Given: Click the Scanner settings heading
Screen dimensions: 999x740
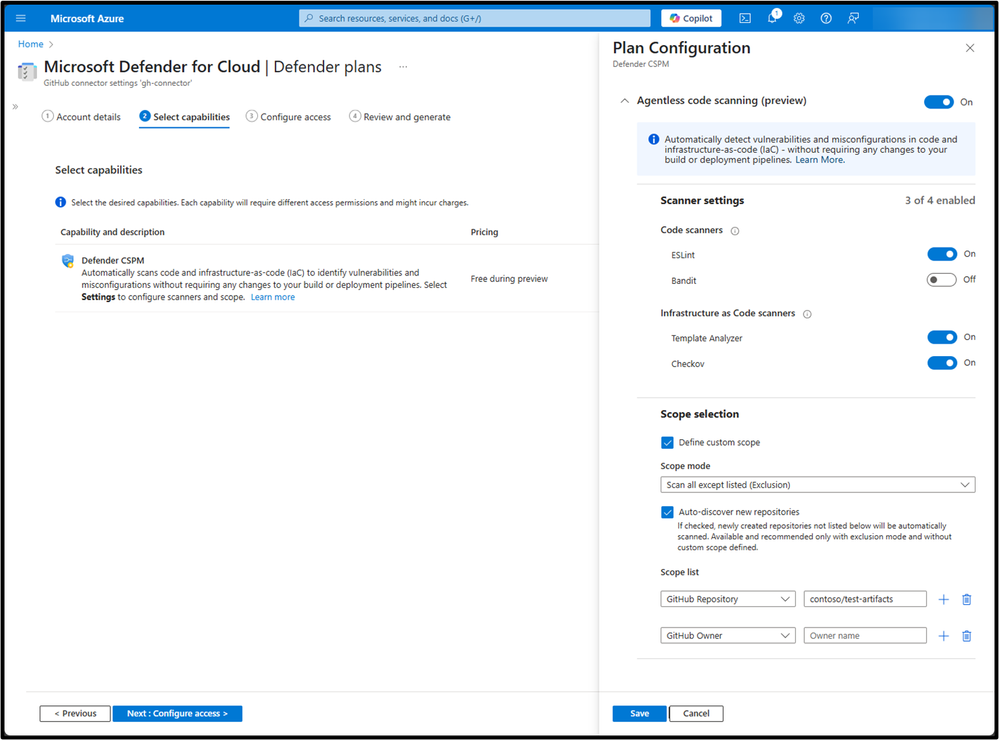Looking at the screenshot, I should click(702, 200).
